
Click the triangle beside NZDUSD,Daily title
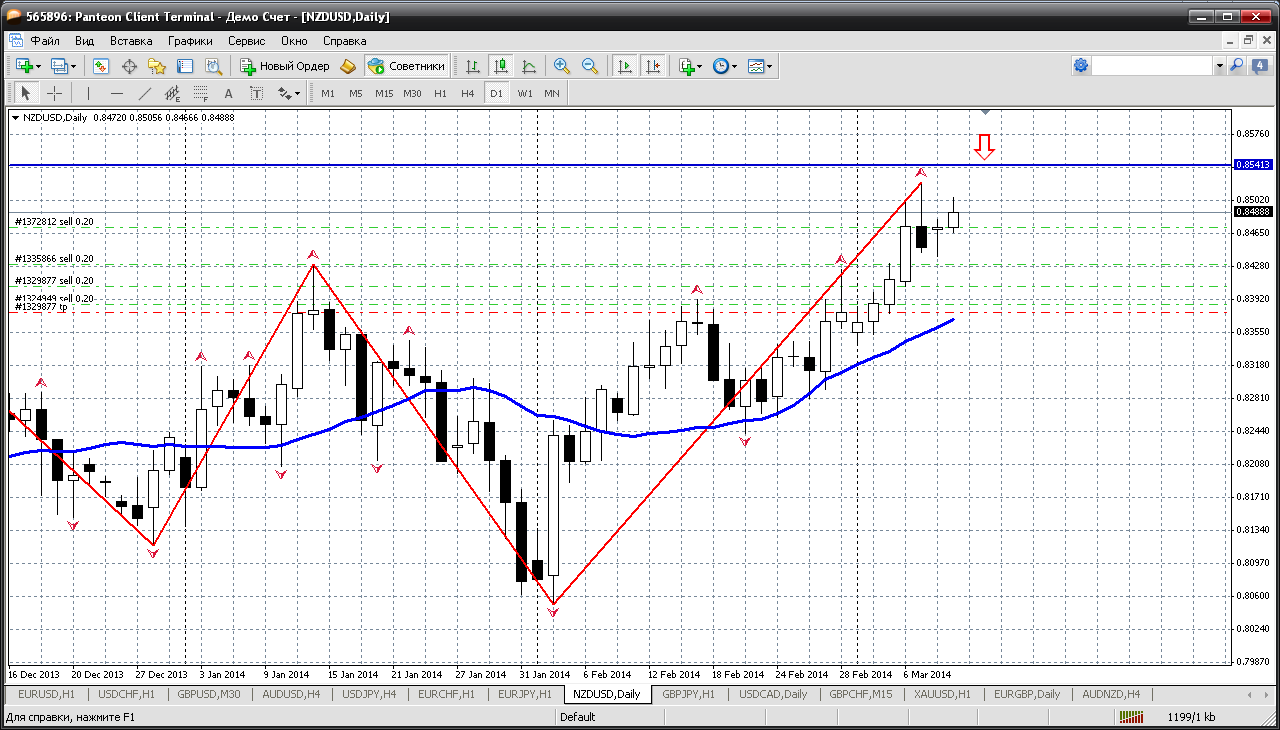coord(16,117)
